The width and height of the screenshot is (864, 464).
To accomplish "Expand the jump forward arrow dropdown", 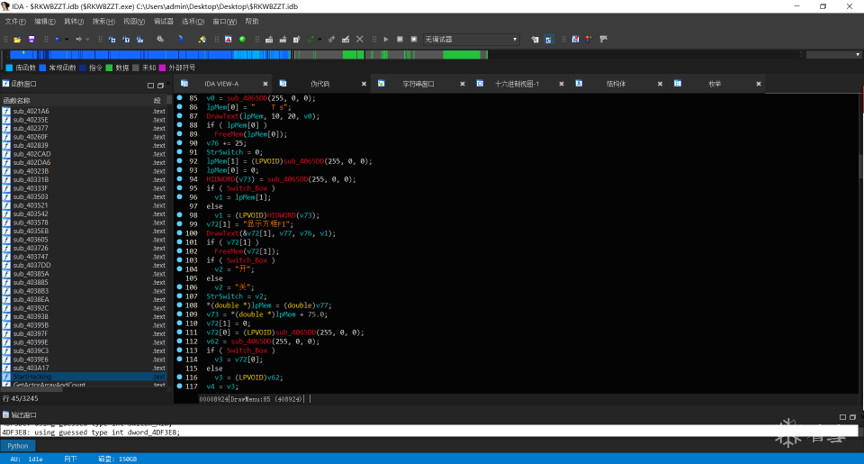I will click(x=89, y=40).
